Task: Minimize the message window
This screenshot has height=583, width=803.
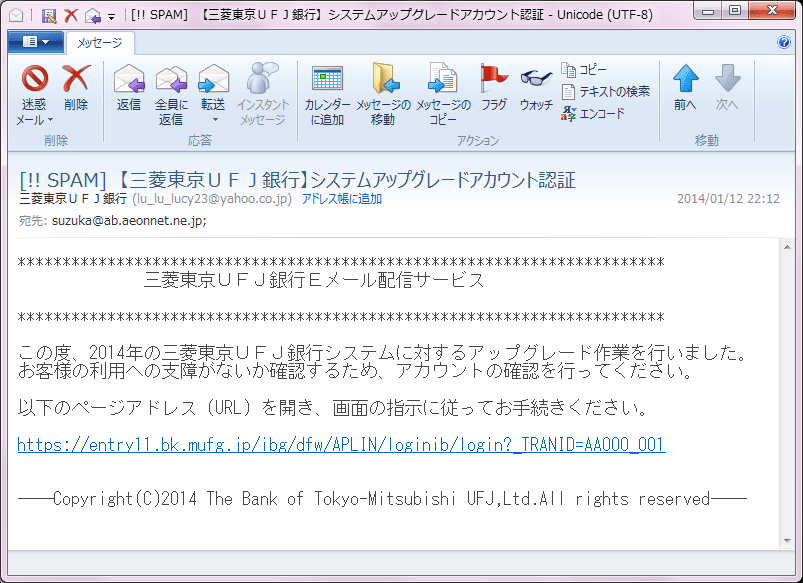Action: click(x=708, y=11)
